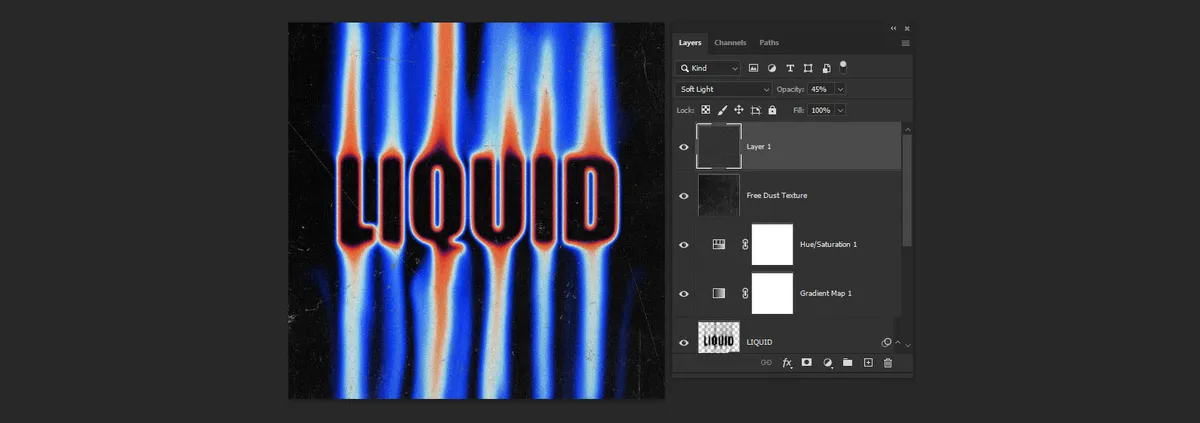Select the Gradient Map 1 mask thumbnail

pos(771,293)
